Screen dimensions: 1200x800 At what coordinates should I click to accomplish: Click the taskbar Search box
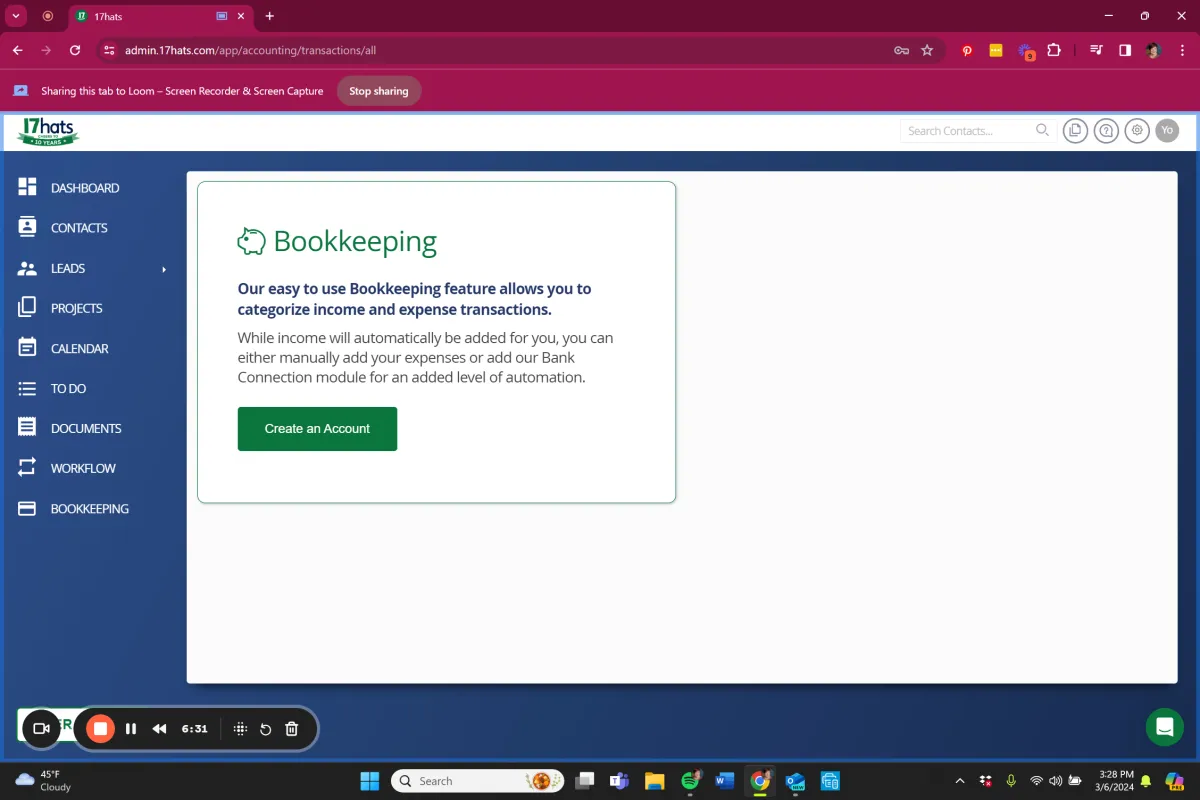click(477, 781)
